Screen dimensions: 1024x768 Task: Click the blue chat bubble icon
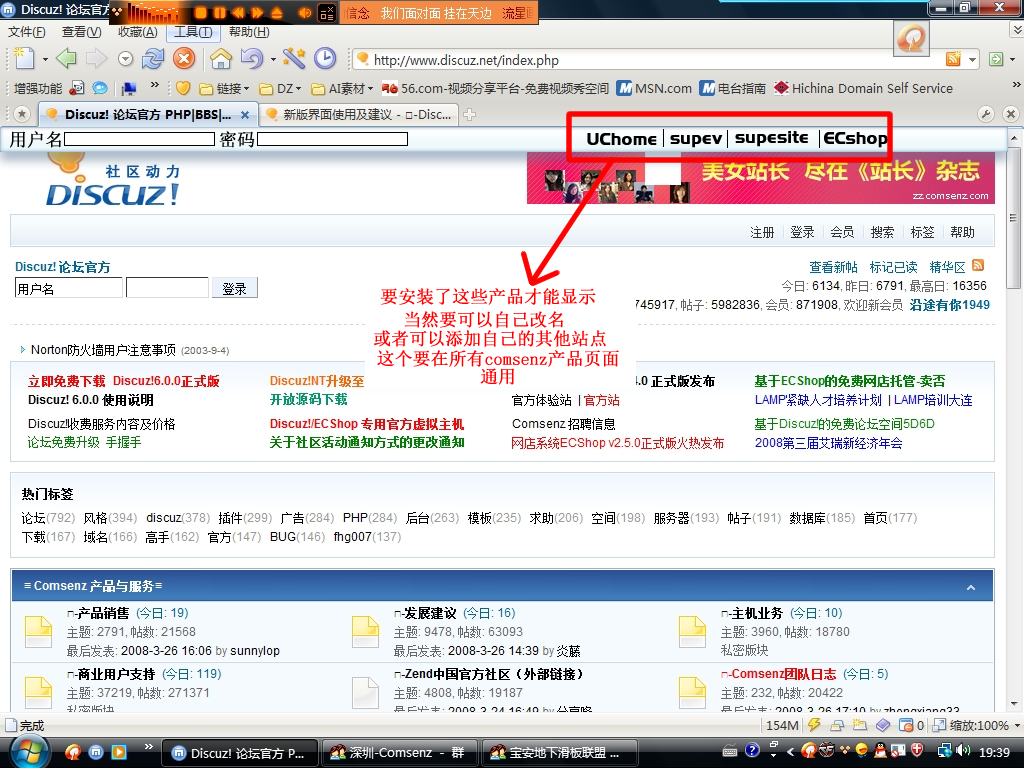pos(100,88)
